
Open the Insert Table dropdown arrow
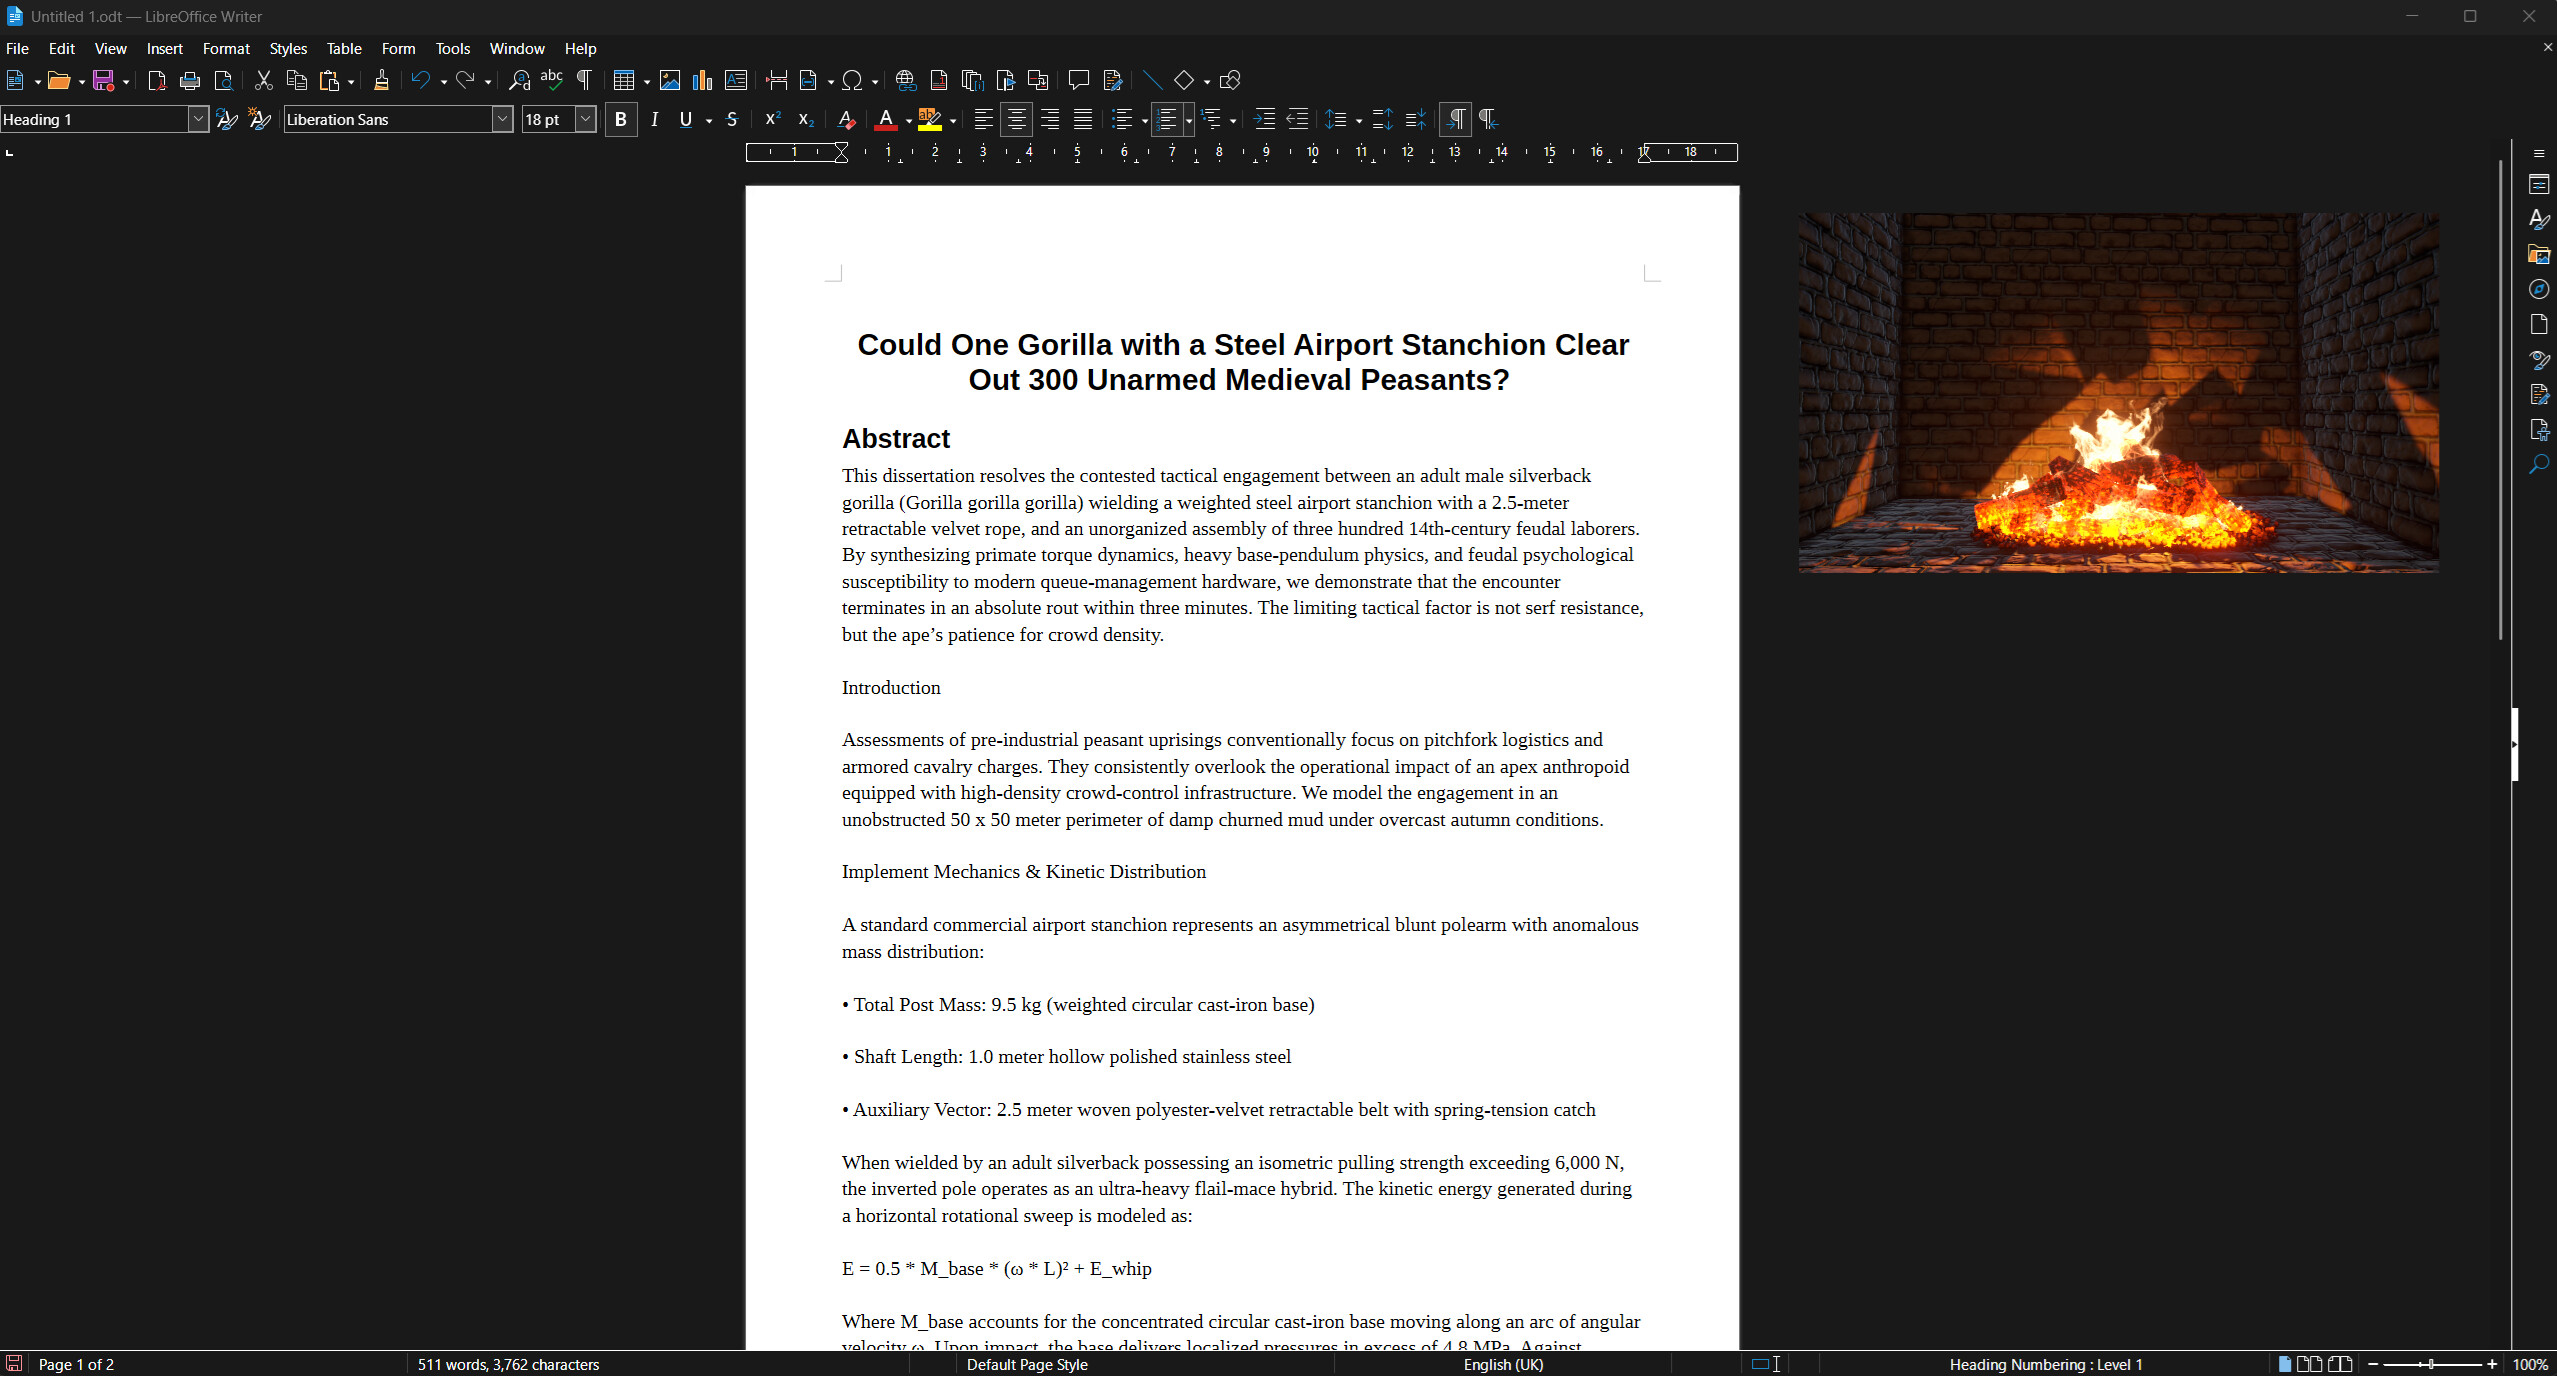point(647,82)
